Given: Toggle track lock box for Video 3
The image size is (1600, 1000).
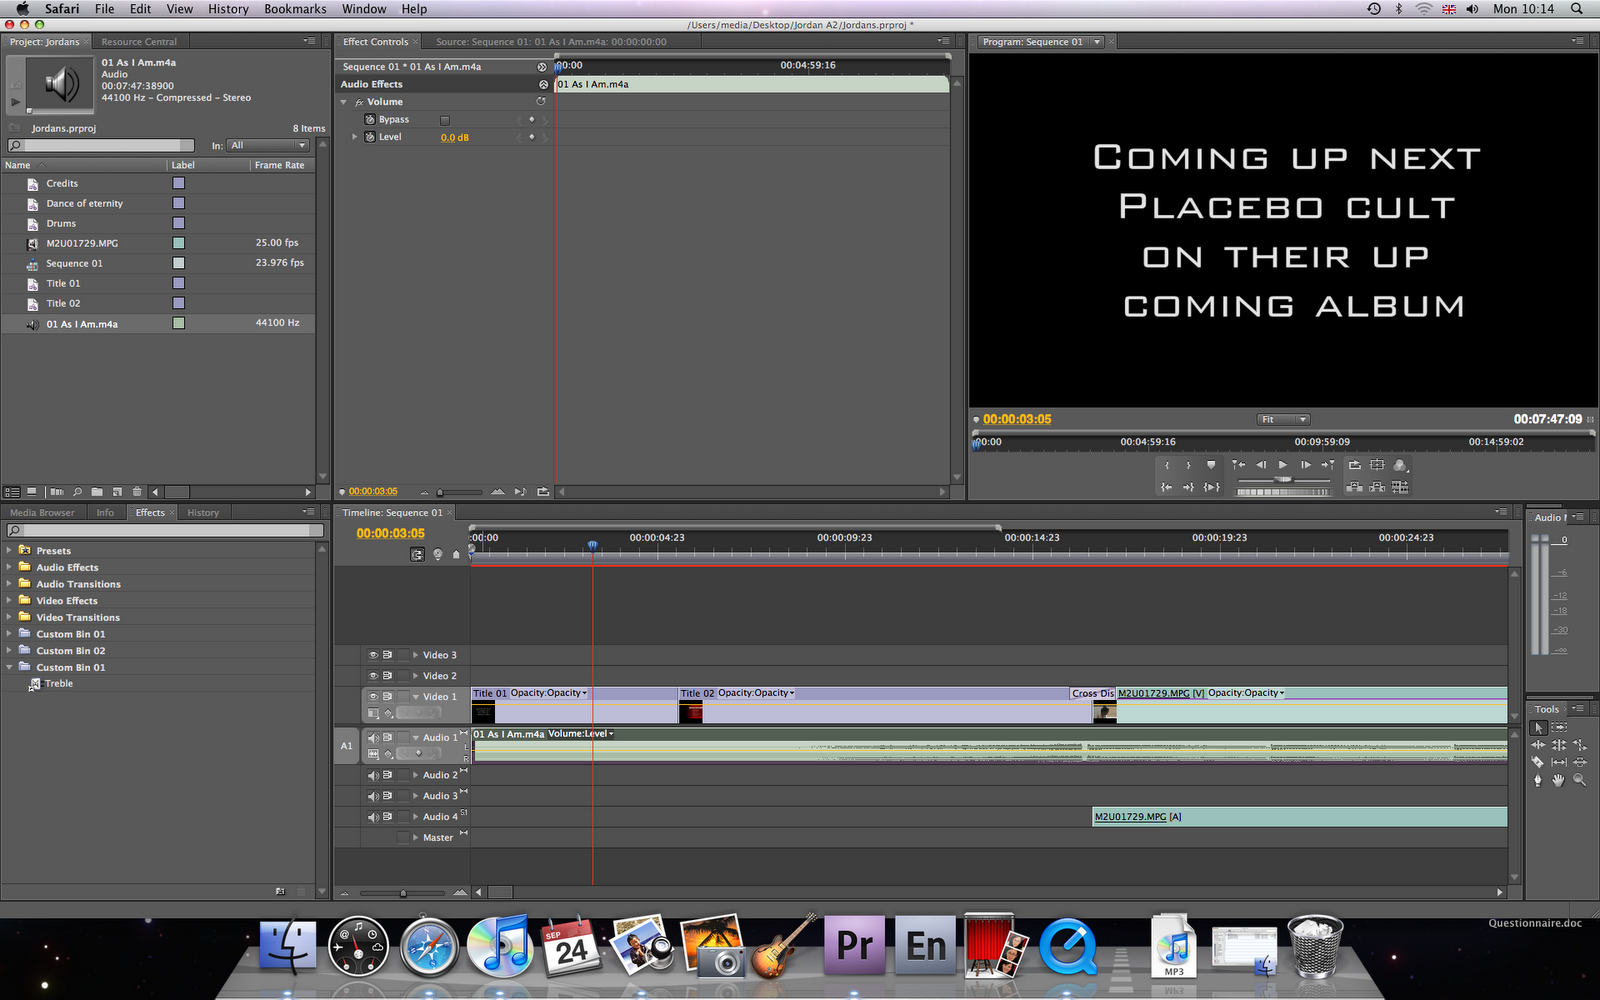Looking at the screenshot, I should [403, 655].
